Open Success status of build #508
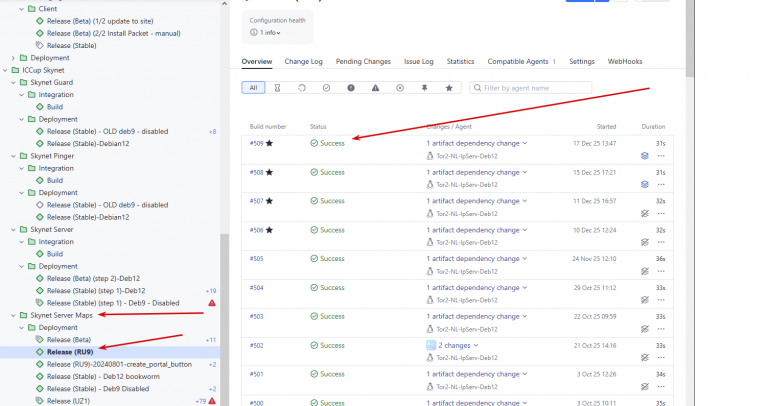The height and width of the screenshot is (406, 768). click(332, 172)
